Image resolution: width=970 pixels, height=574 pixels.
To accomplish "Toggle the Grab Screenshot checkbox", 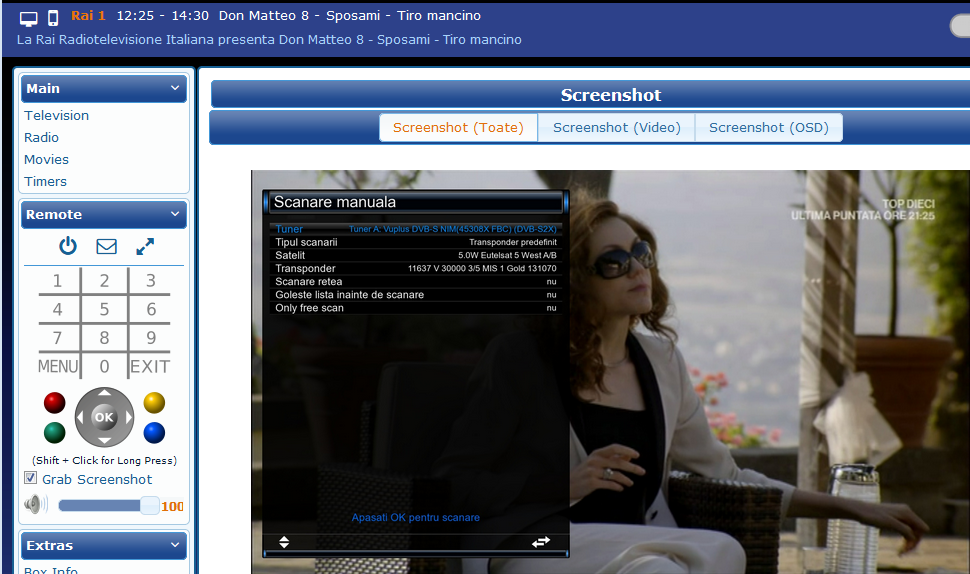I will 30,478.
